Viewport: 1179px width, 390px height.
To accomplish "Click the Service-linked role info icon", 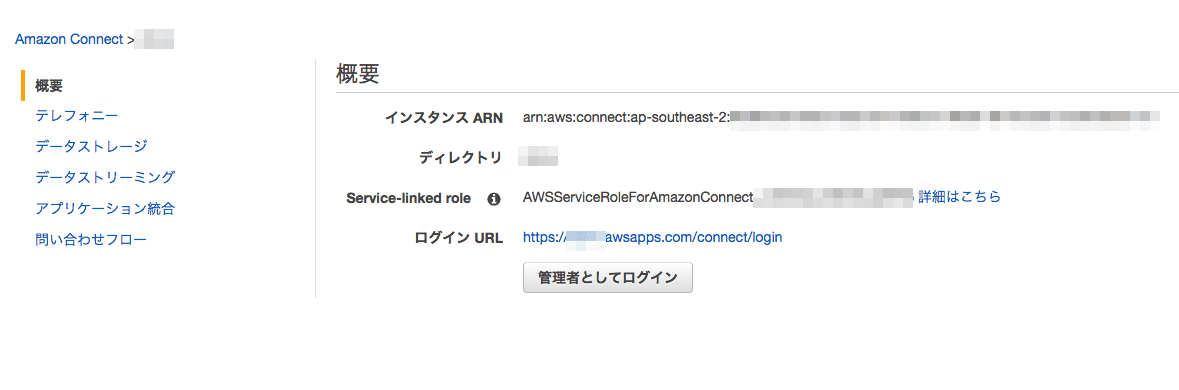I will 493,199.
